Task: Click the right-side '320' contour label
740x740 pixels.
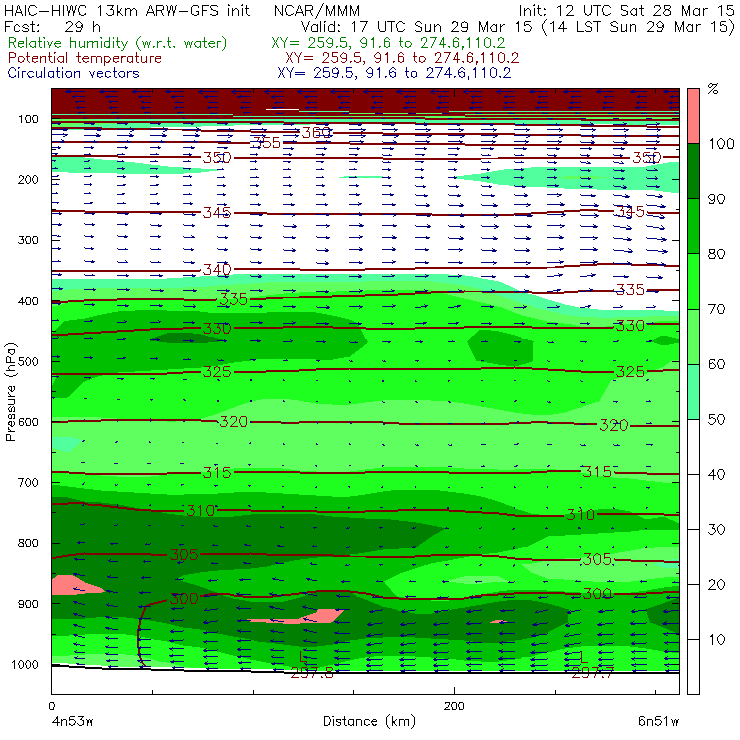Action: tap(614, 426)
